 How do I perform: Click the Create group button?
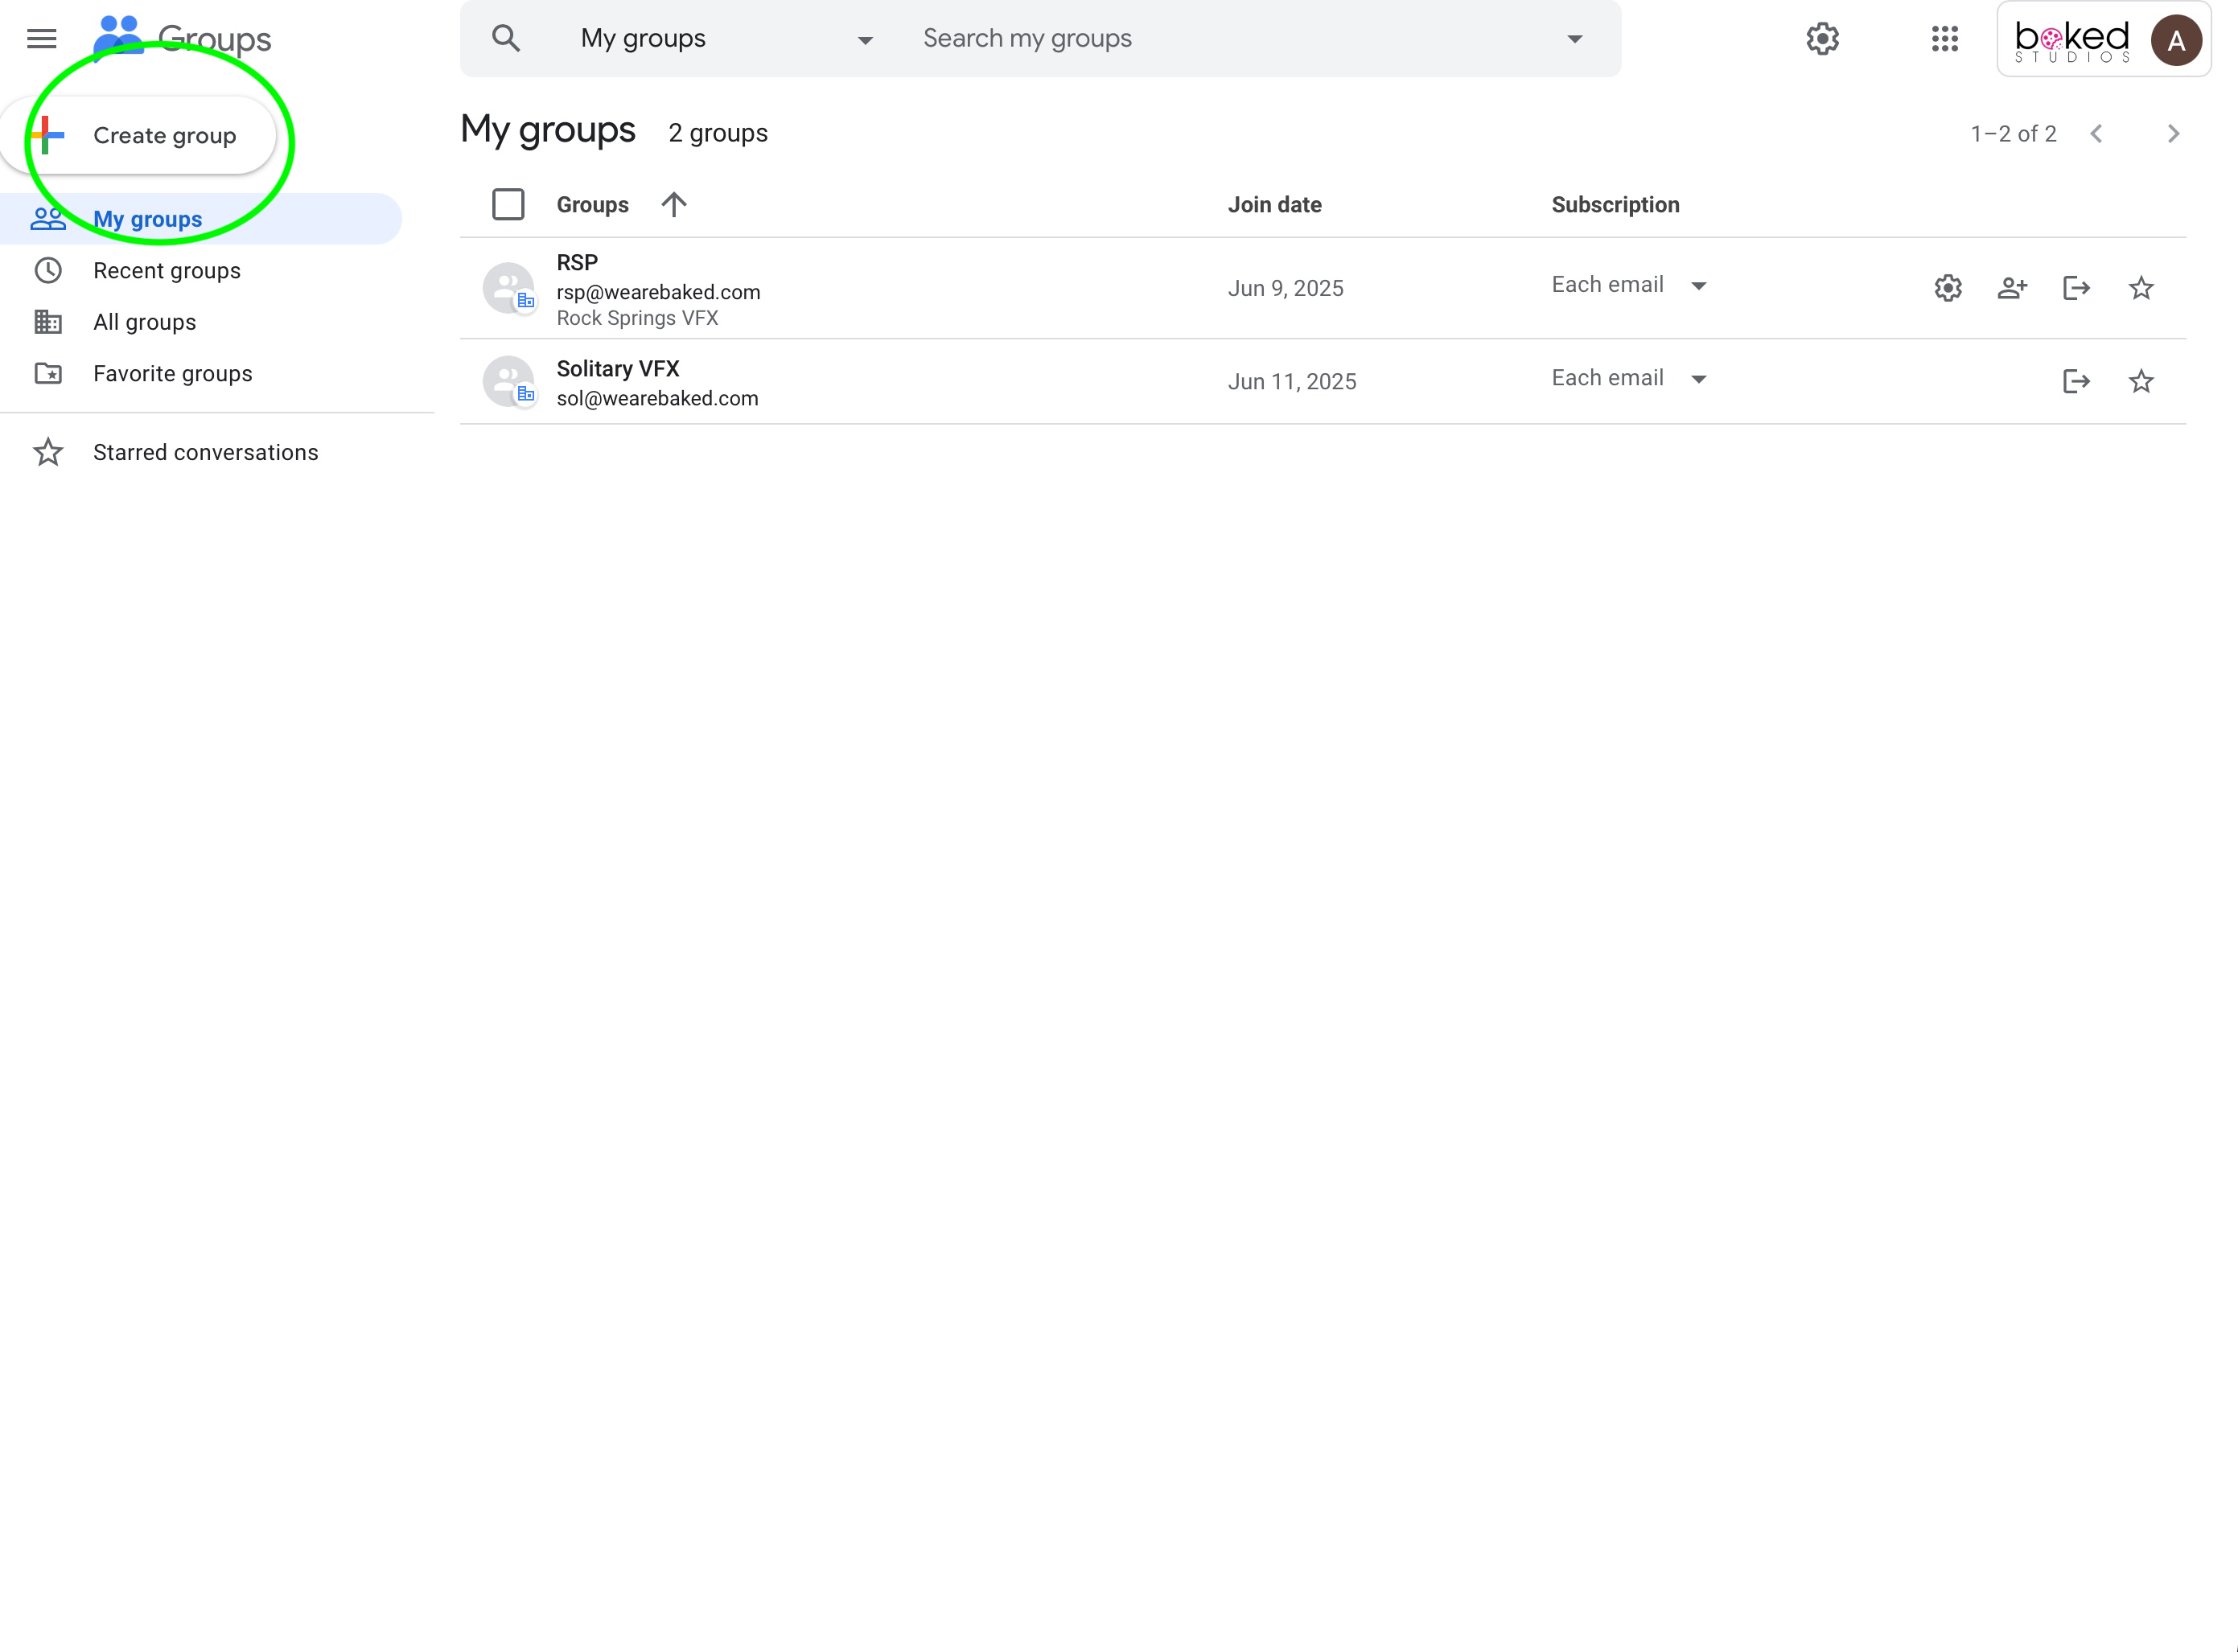tap(140, 135)
